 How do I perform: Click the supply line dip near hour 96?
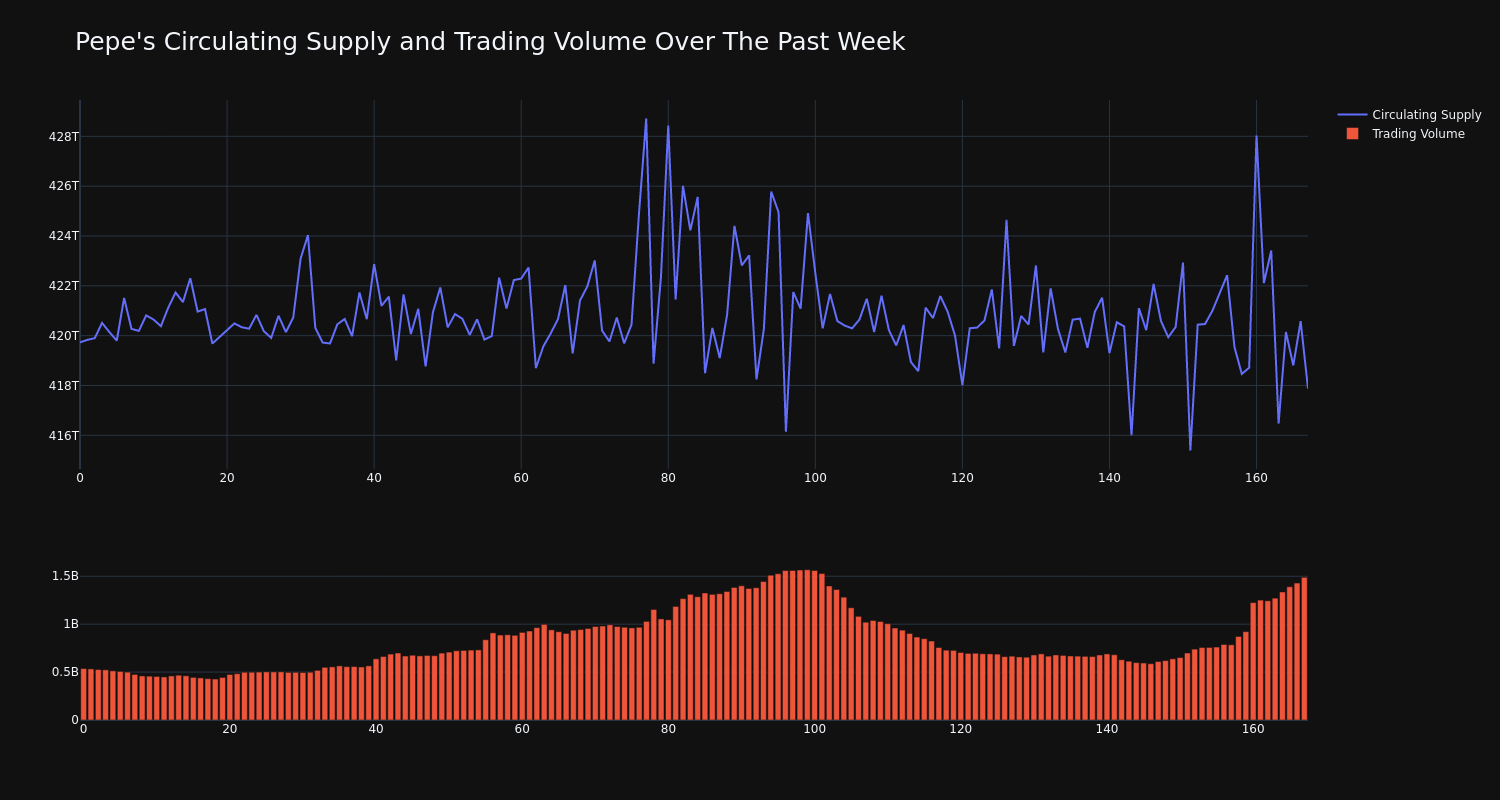786,431
